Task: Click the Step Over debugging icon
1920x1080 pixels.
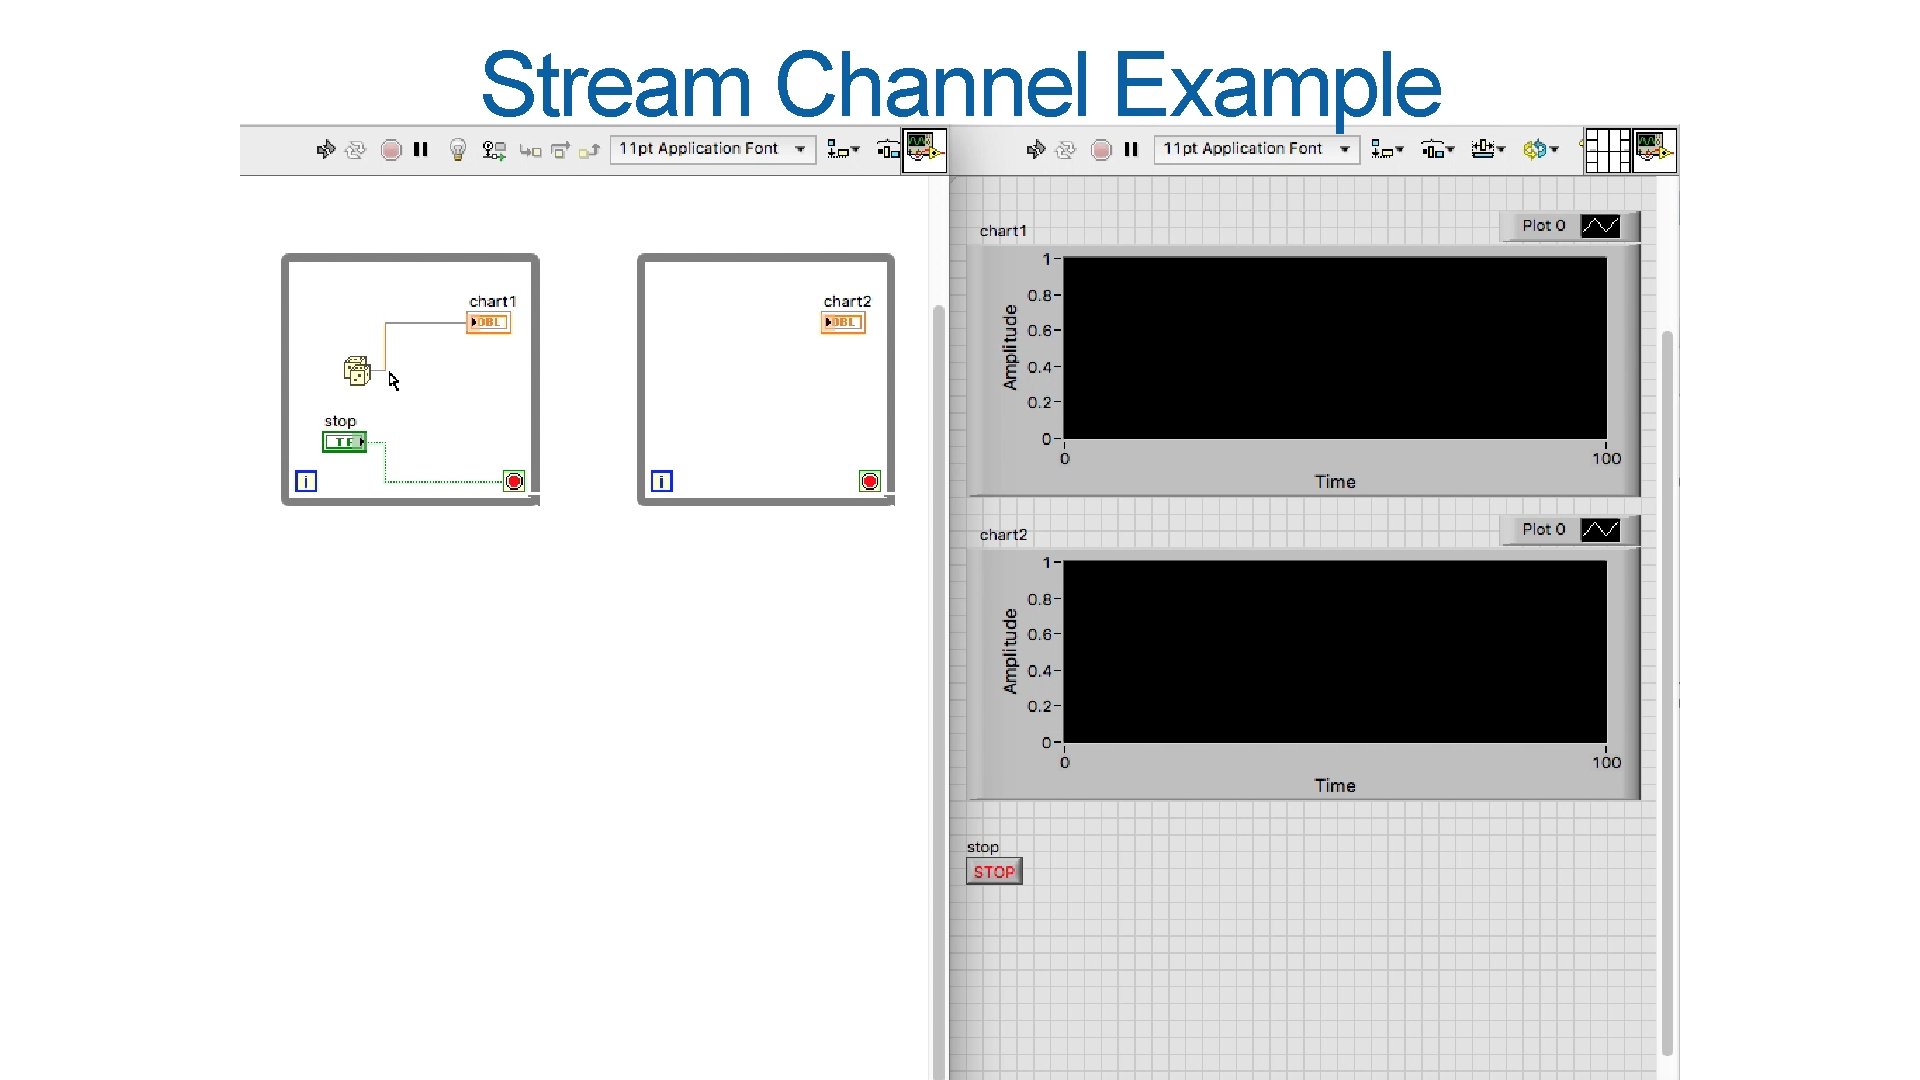Action: point(560,150)
